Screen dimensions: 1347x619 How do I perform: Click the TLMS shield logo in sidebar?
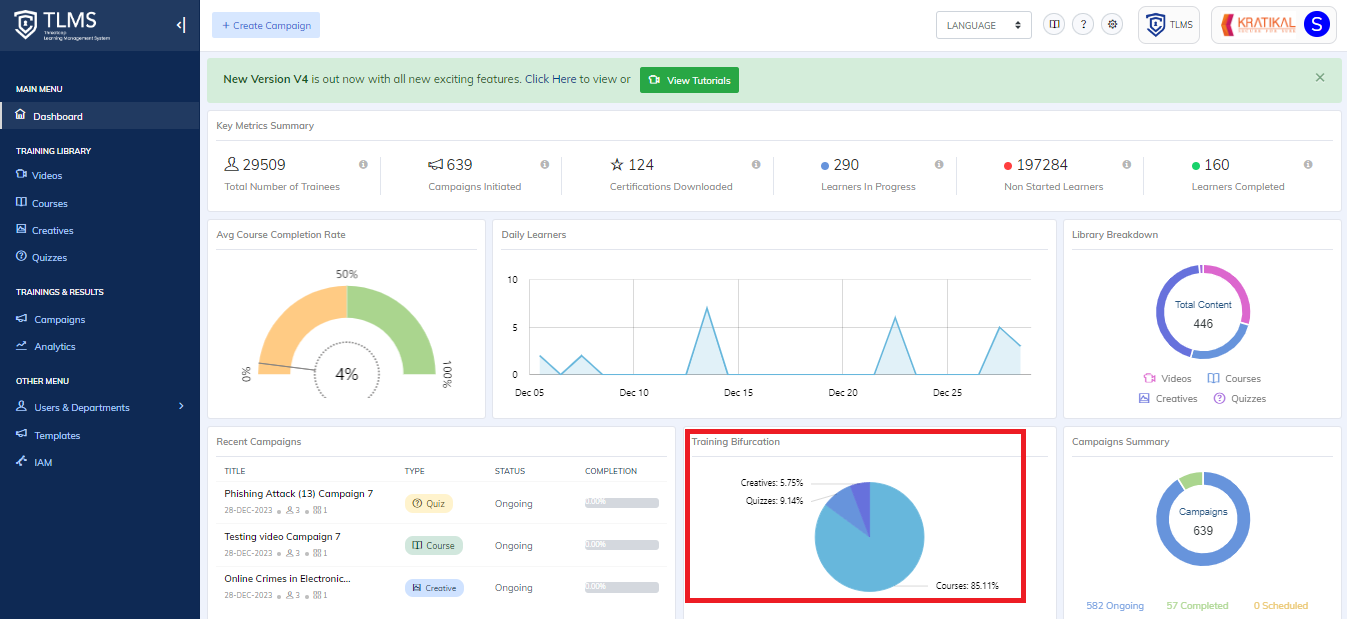26,25
